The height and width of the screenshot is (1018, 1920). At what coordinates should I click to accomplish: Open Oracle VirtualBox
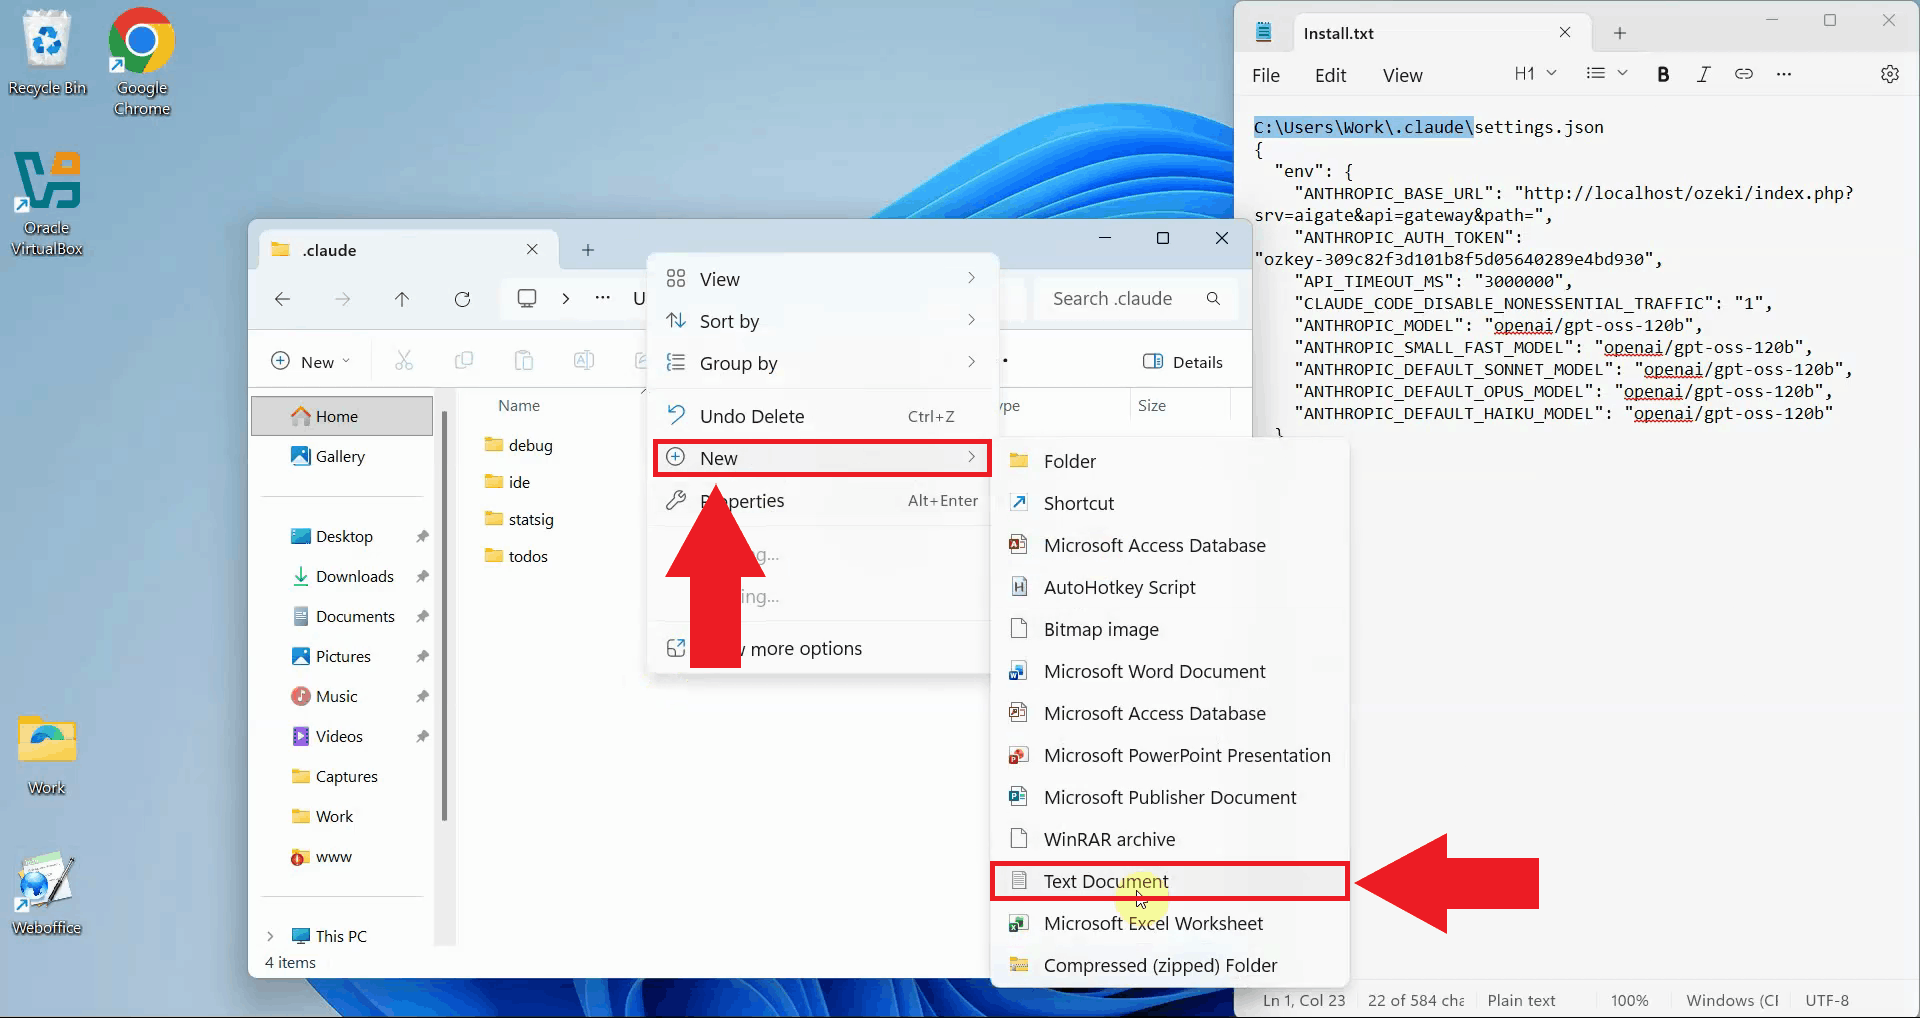point(47,181)
